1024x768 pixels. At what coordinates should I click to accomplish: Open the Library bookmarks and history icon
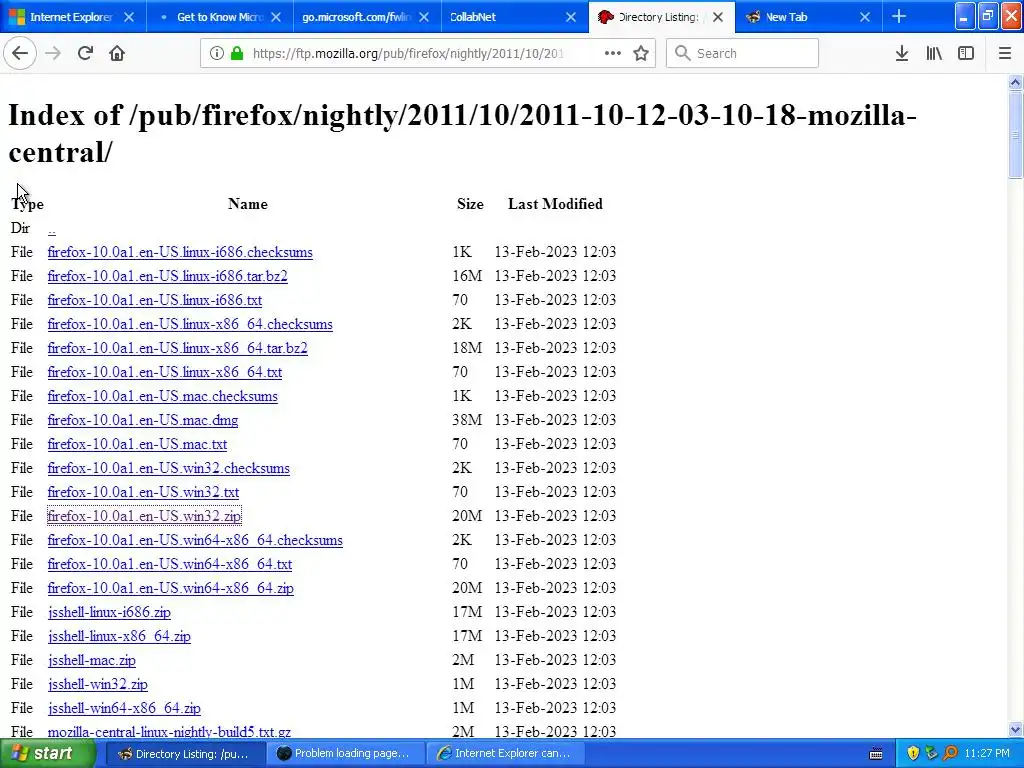click(934, 54)
